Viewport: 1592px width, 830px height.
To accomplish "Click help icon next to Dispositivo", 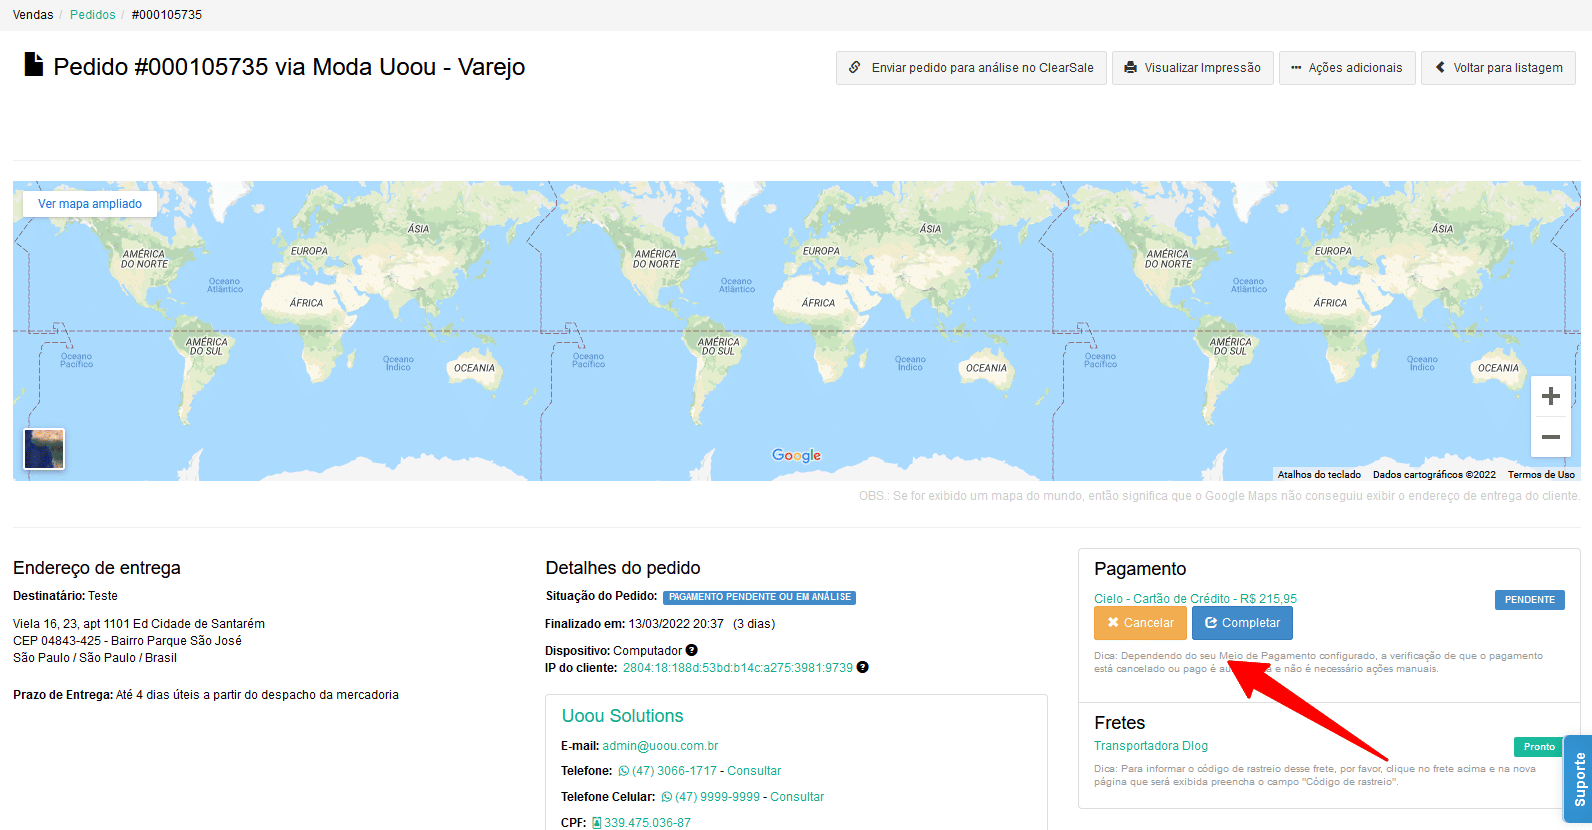I will coord(691,650).
